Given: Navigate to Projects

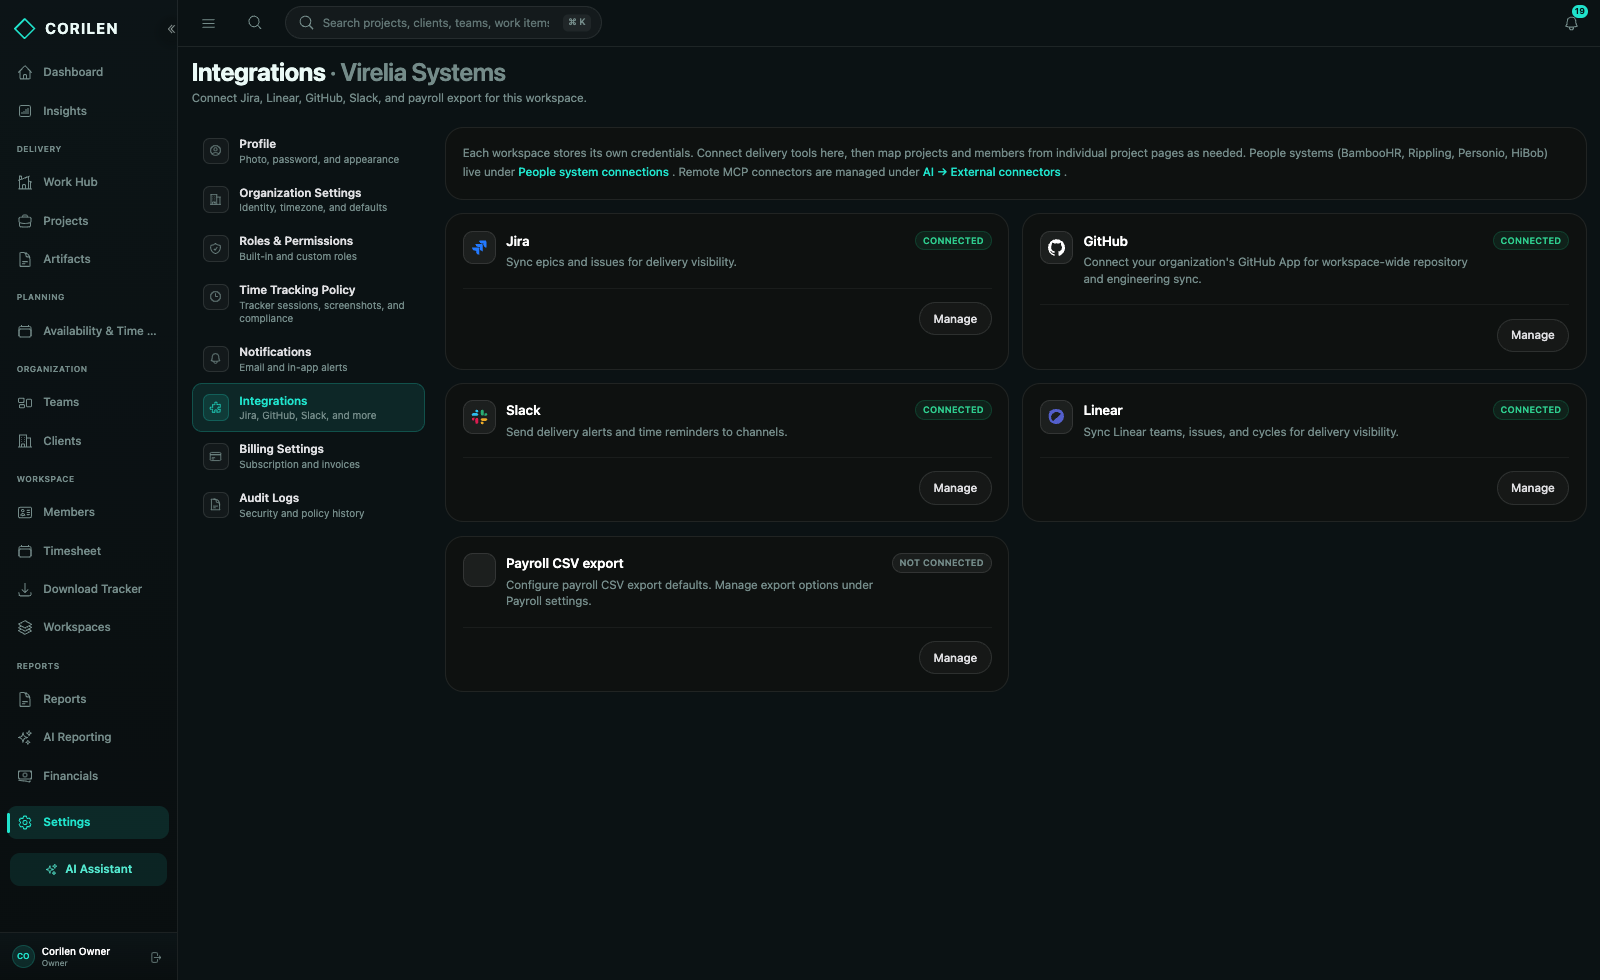Looking at the screenshot, I should click(x=88, y=221).
